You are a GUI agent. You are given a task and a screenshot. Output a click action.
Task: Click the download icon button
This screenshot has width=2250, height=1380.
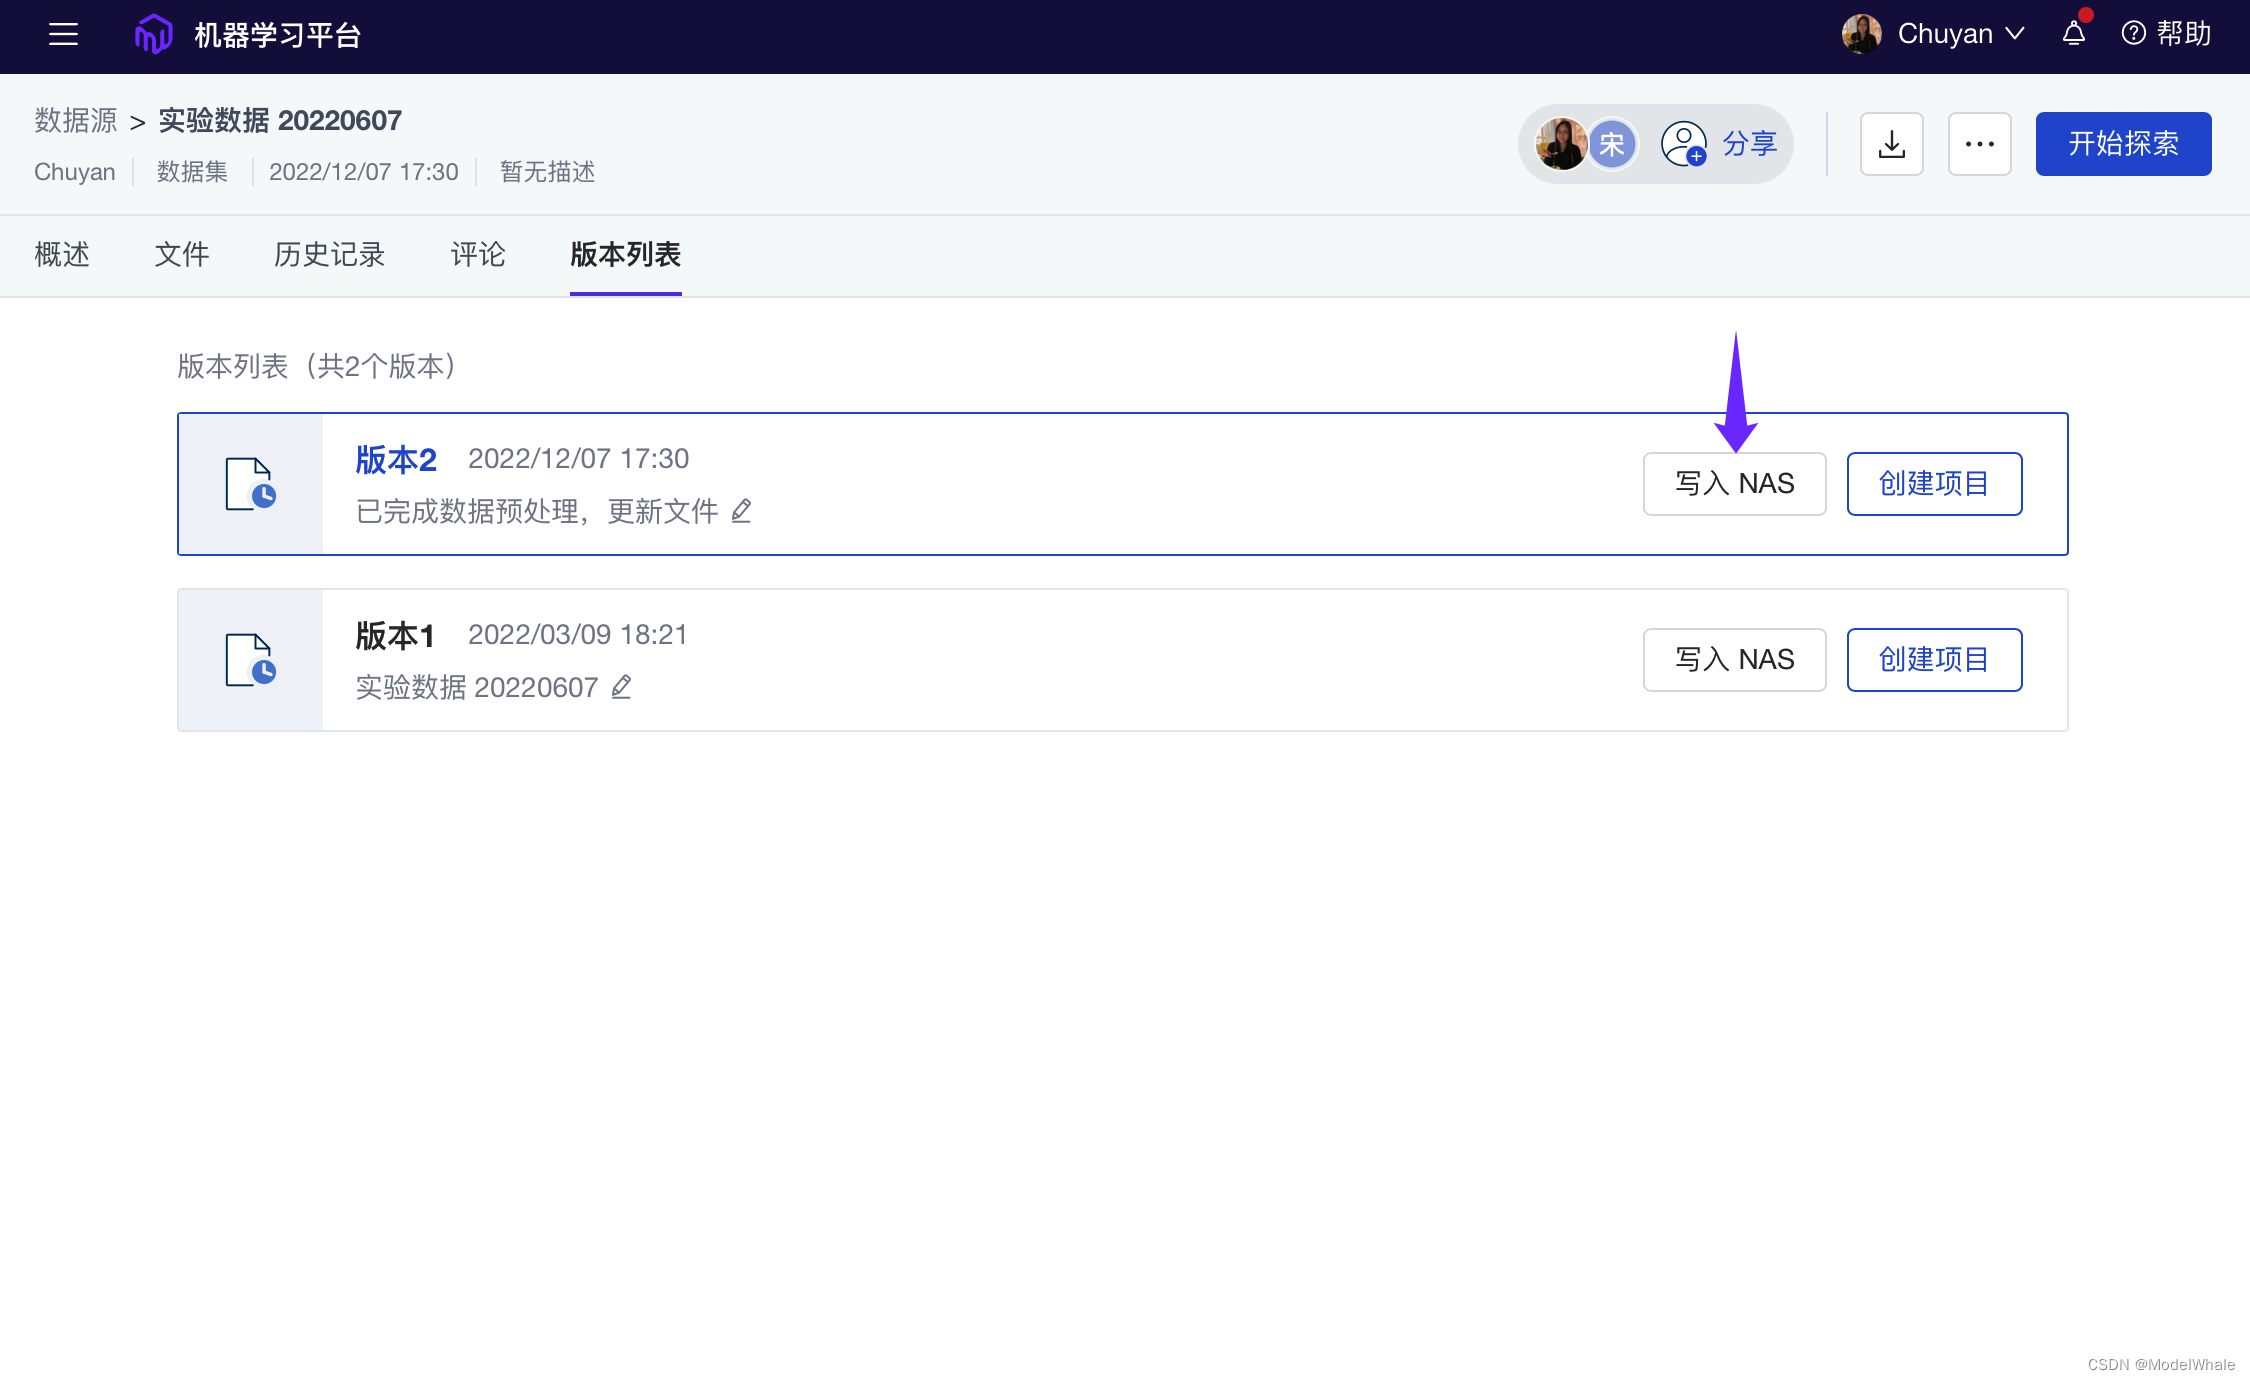[x=1891, y=144]
